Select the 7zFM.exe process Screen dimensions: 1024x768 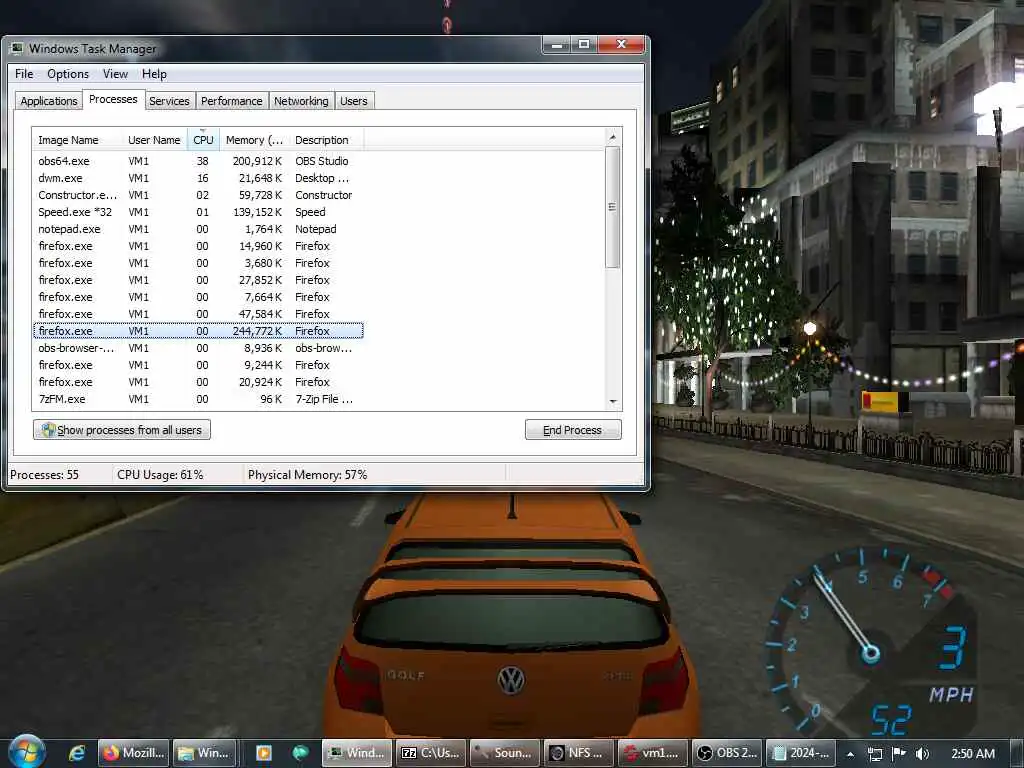pos(198,399)
